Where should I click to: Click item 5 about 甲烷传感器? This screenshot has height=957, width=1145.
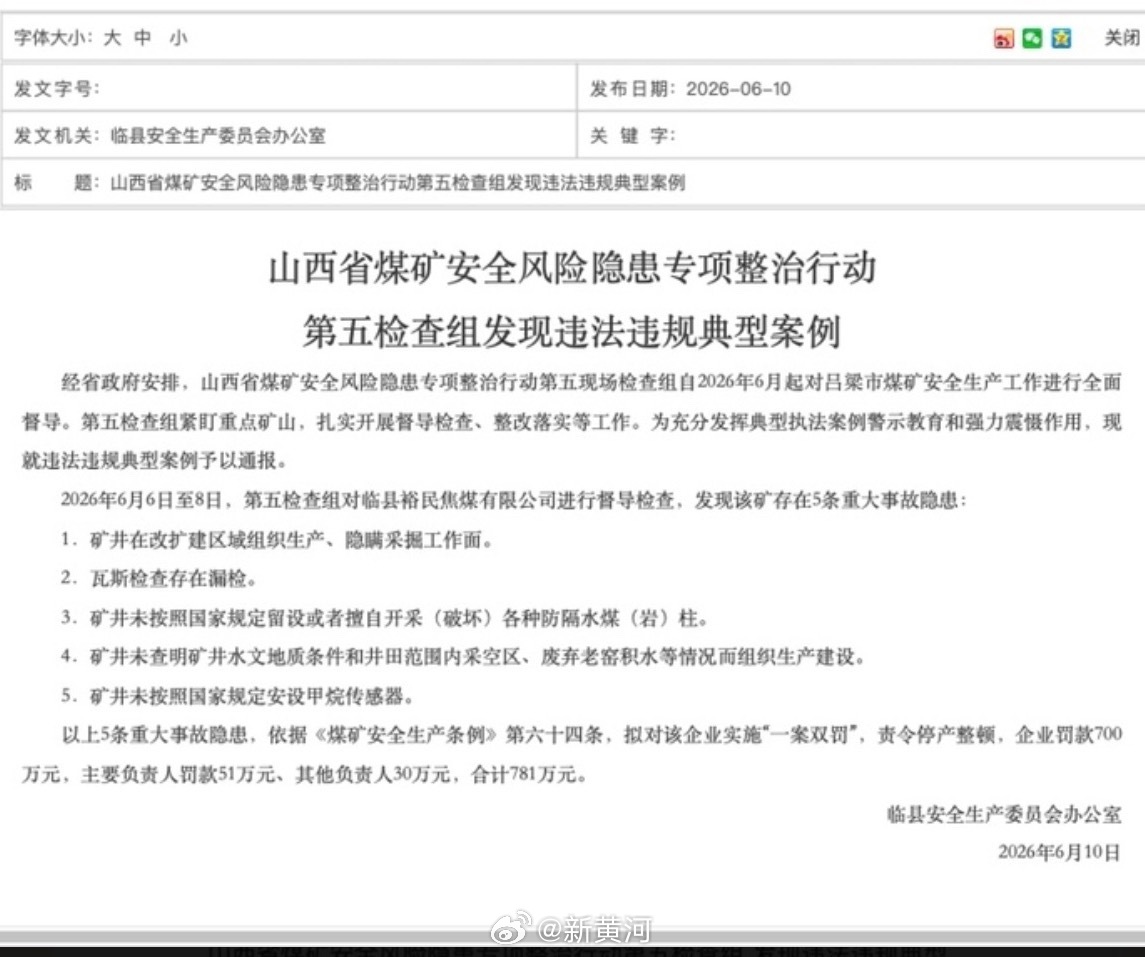(x=238, y=696)
